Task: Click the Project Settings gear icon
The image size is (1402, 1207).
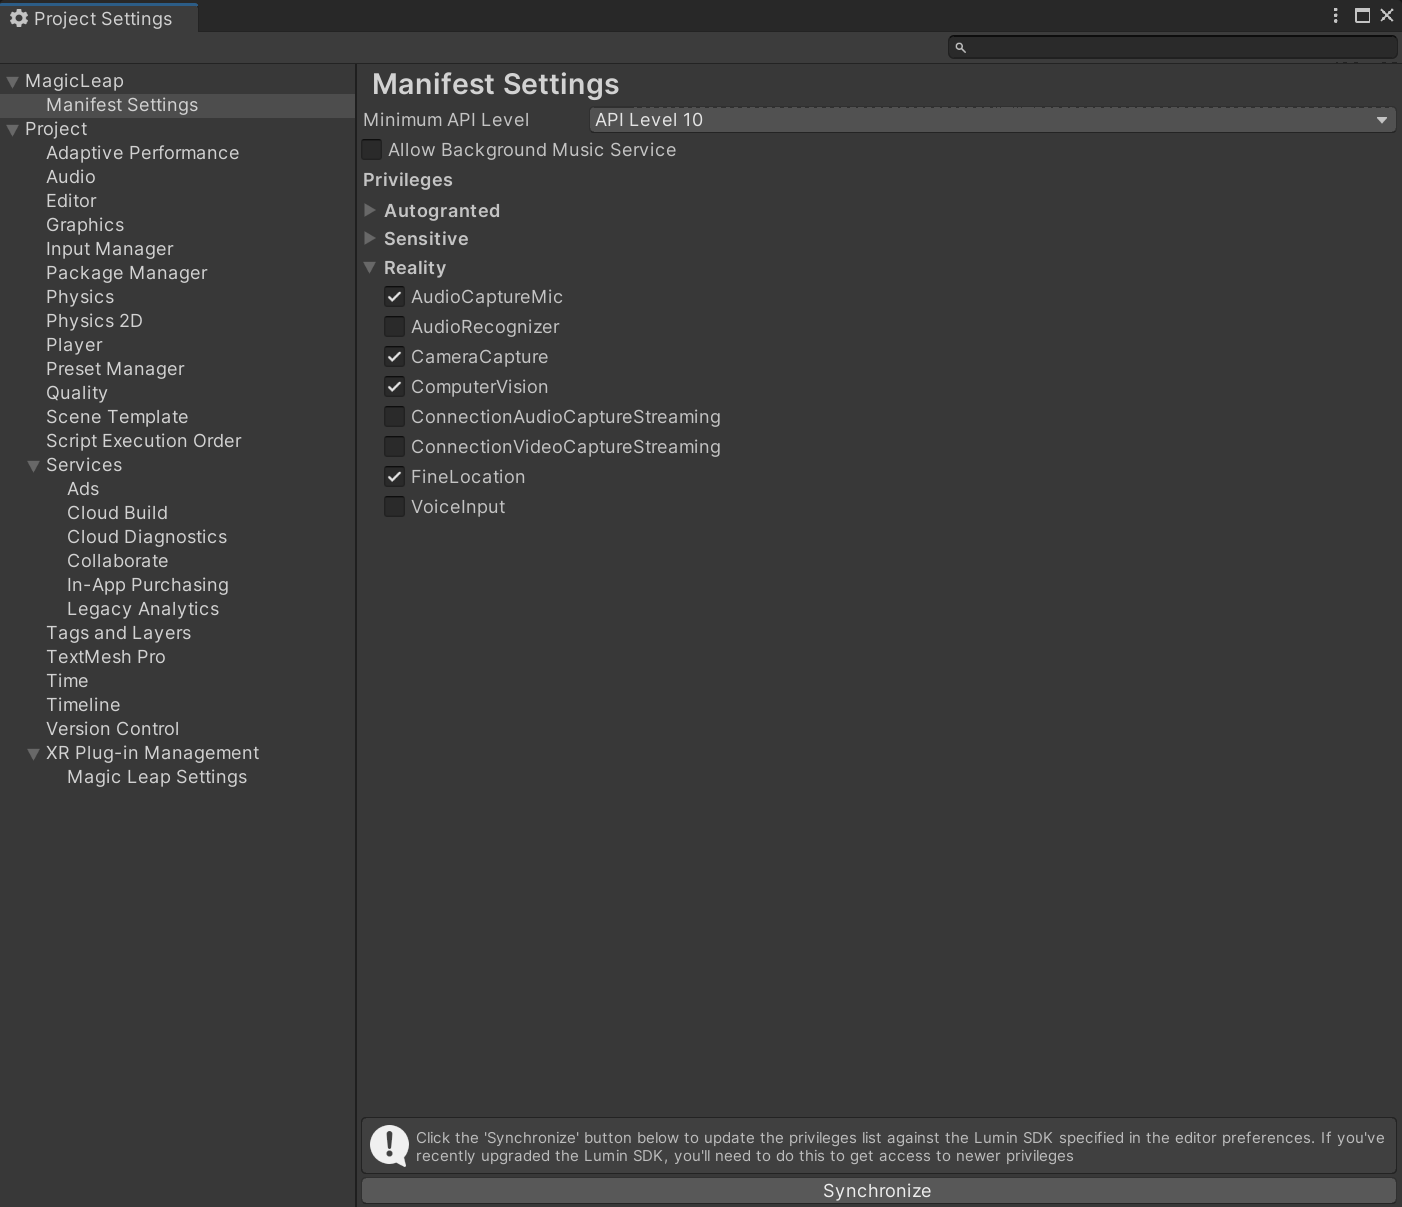Action: tap(18, 18)
